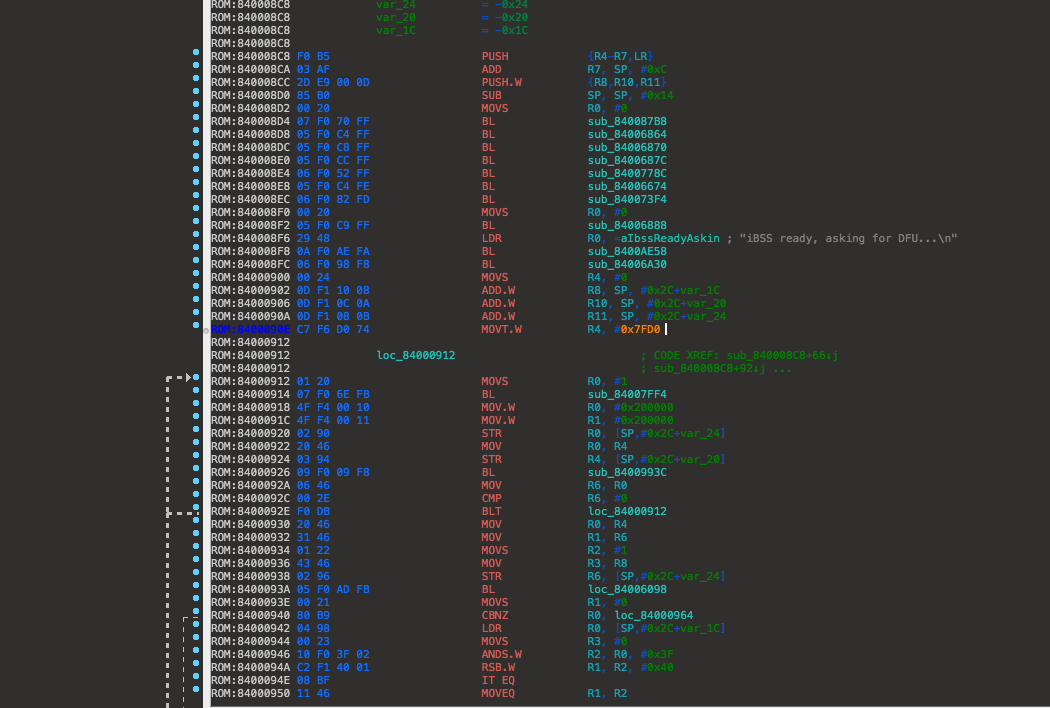Select the loc_84000912 label definition
This screenshot has height=708, width=1050.
[416, 355]
